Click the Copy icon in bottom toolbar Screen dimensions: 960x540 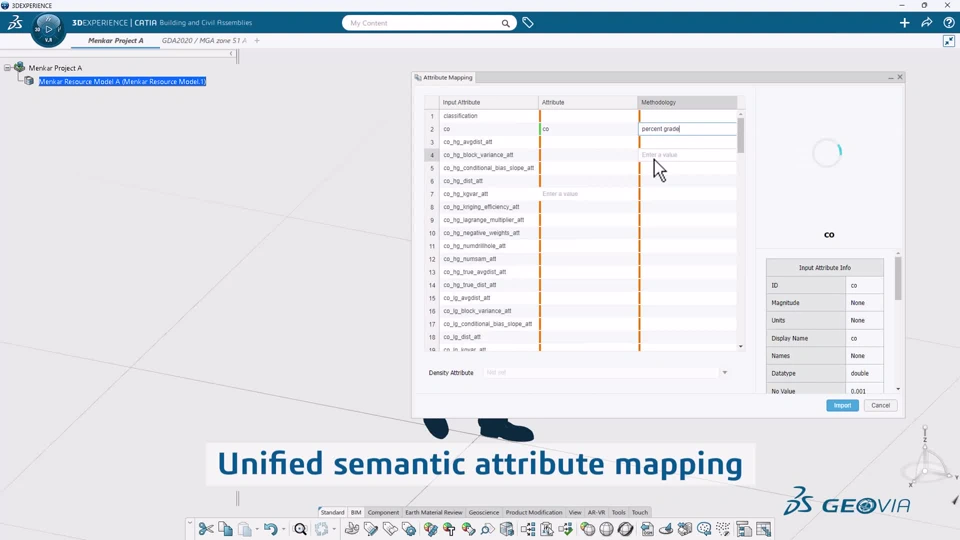(225, 529)
